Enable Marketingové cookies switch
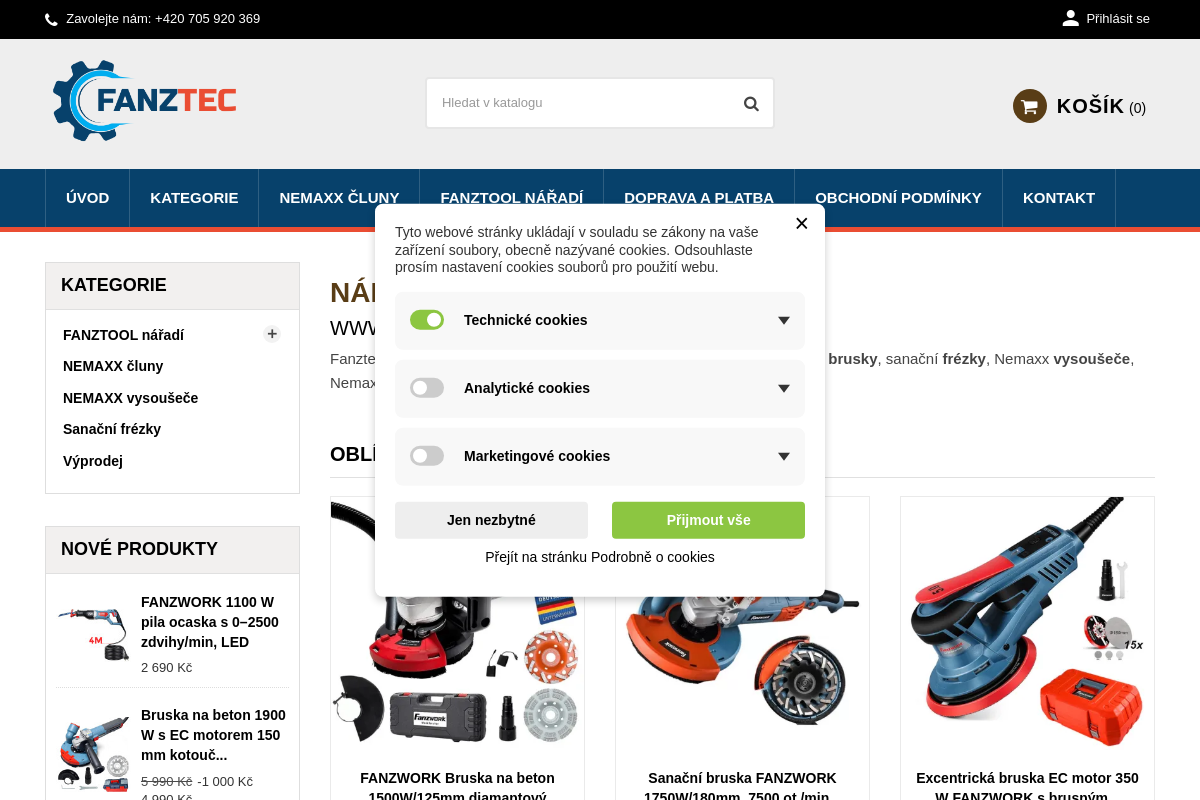The height and width of the screenshot is (800, 1200). [x=427, y=456]
